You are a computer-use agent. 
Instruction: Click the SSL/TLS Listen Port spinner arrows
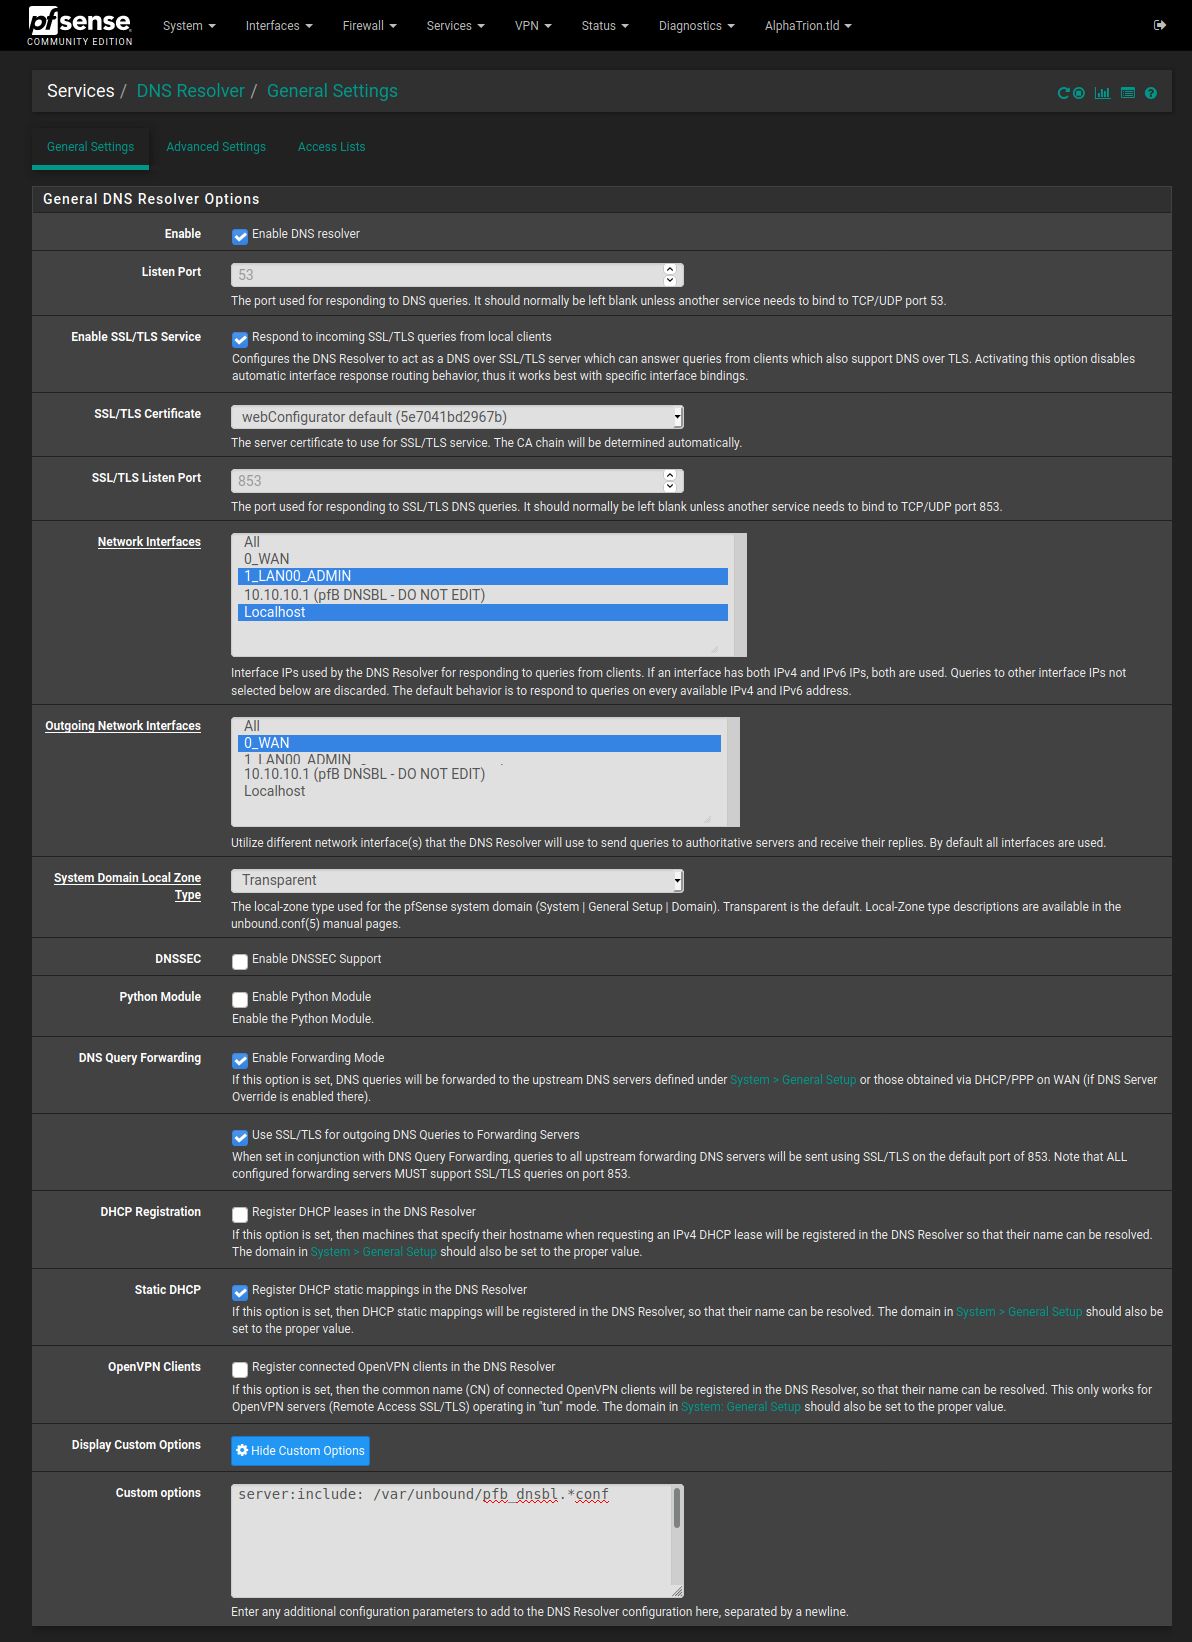click(x=670, y=480)
